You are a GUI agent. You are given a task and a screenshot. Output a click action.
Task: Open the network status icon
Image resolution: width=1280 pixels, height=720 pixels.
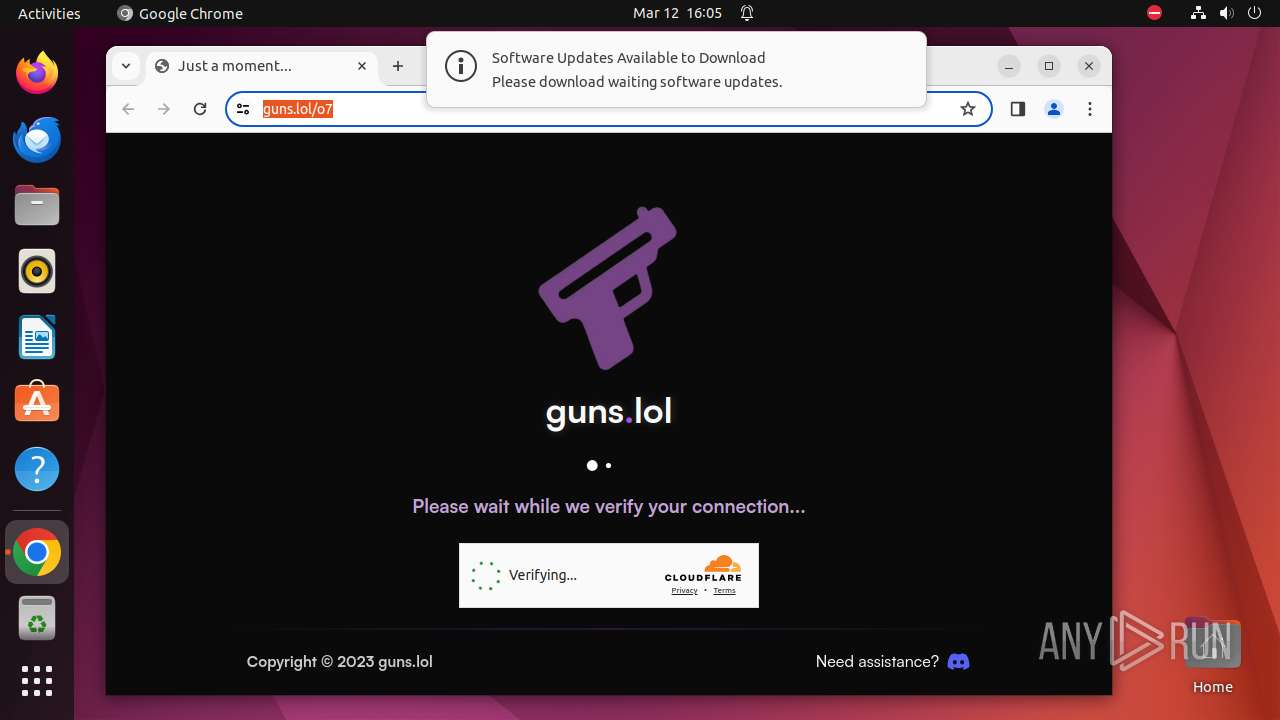tap(1198, 13)
